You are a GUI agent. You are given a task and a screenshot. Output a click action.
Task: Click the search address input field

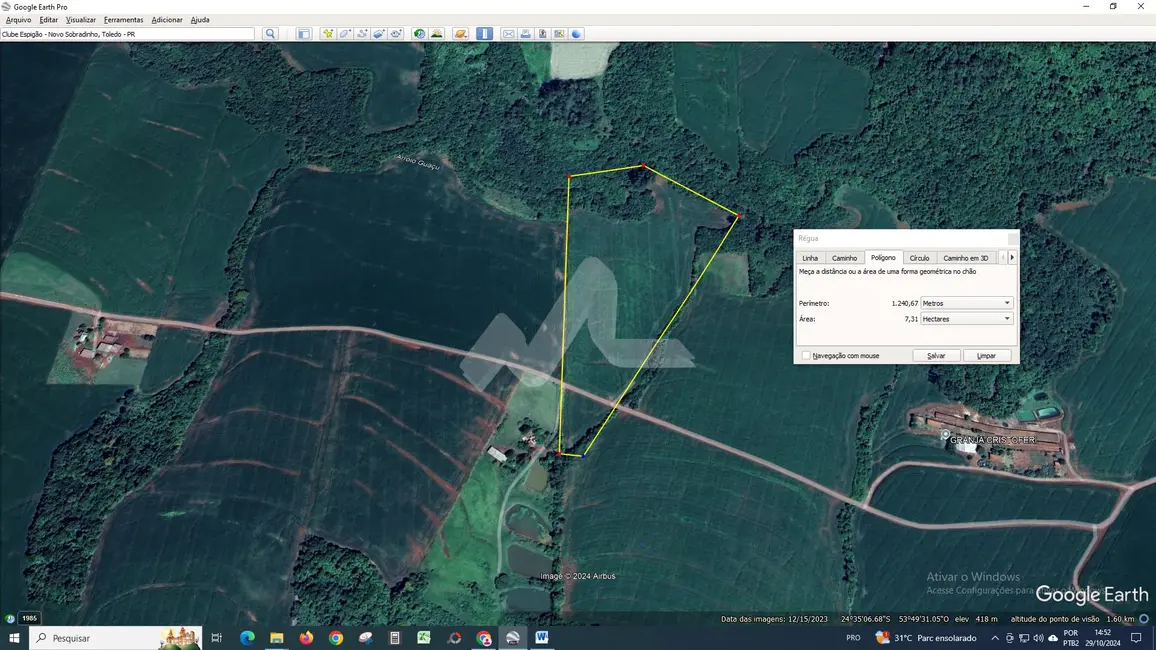coord(128,34)
